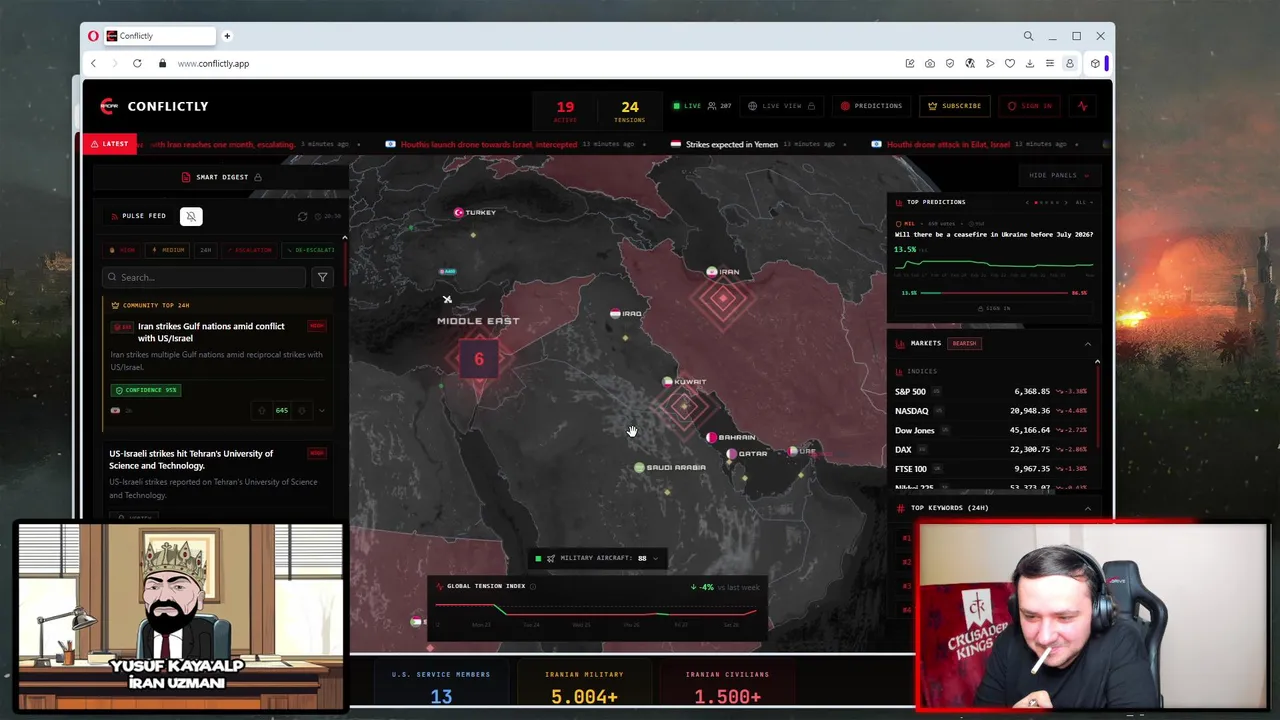Viewport: 1280px width, 720px height.
Task: Open the privacy shield icon
Action: point(950,64)
